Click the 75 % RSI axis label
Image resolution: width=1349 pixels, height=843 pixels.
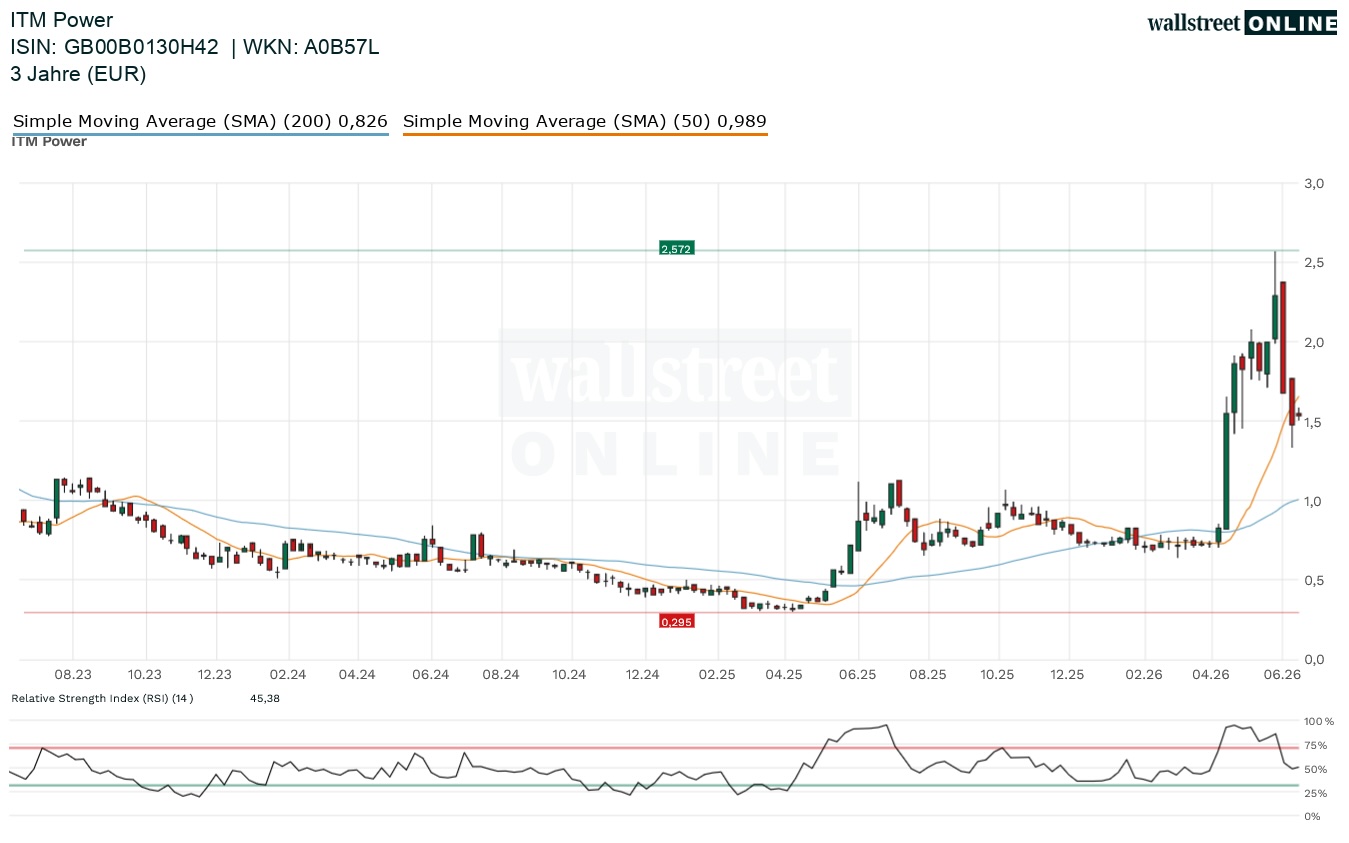[1317, 745]
